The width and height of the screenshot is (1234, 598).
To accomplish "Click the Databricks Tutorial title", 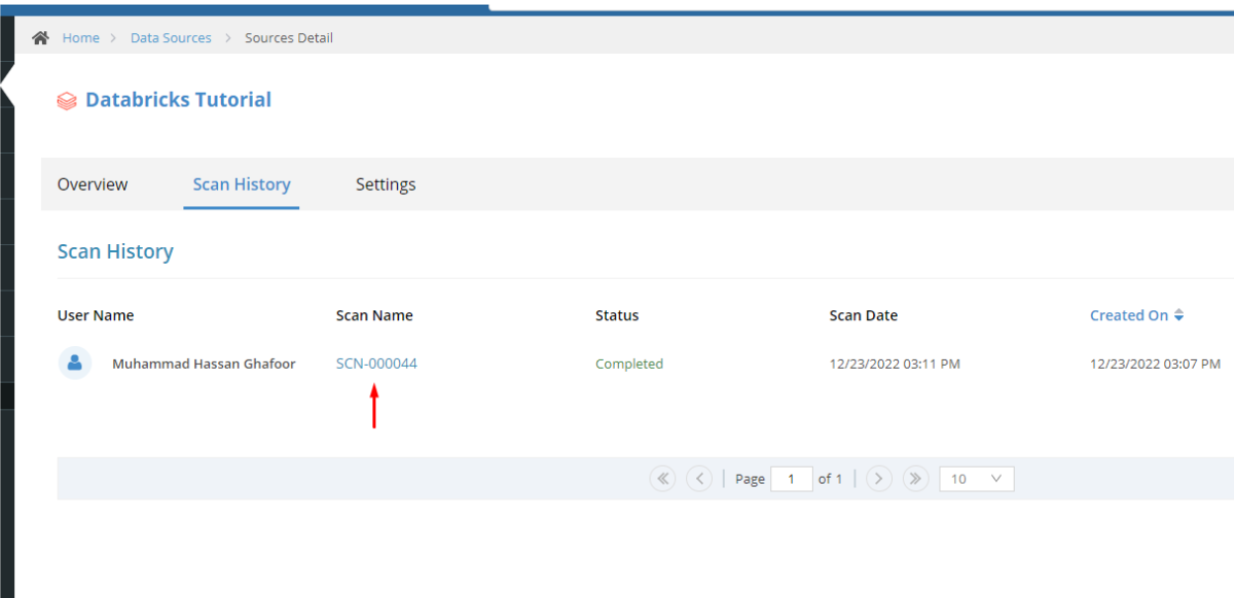I will click(178, 100).
